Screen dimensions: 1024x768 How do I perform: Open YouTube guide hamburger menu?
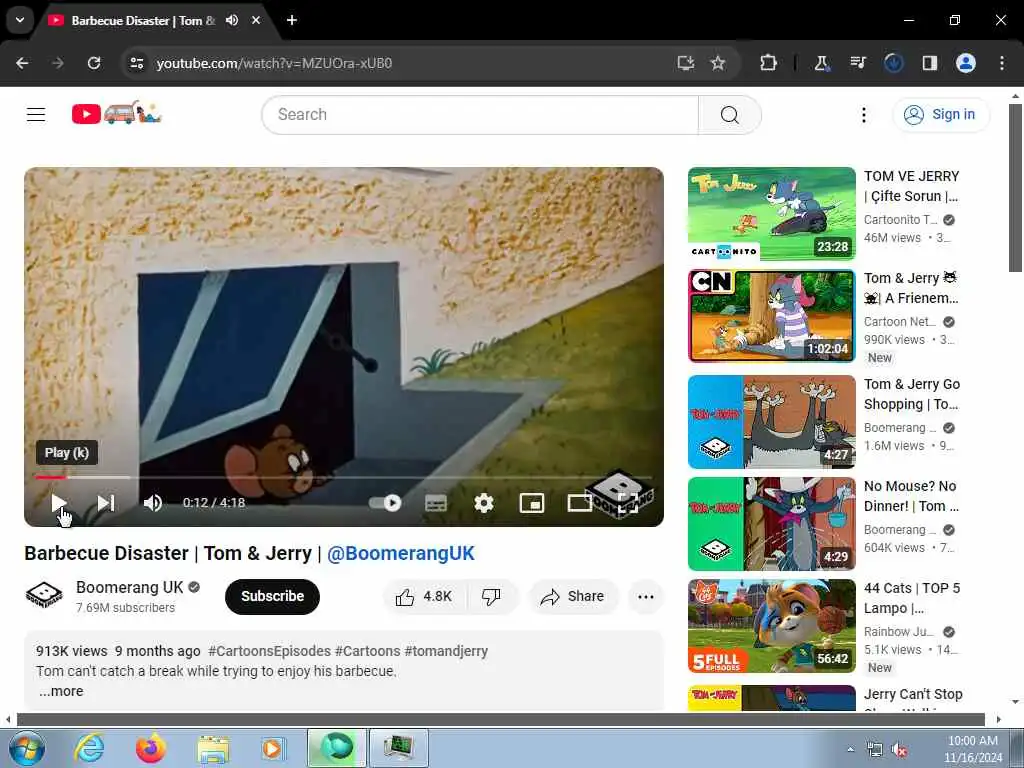click(36, 114)
